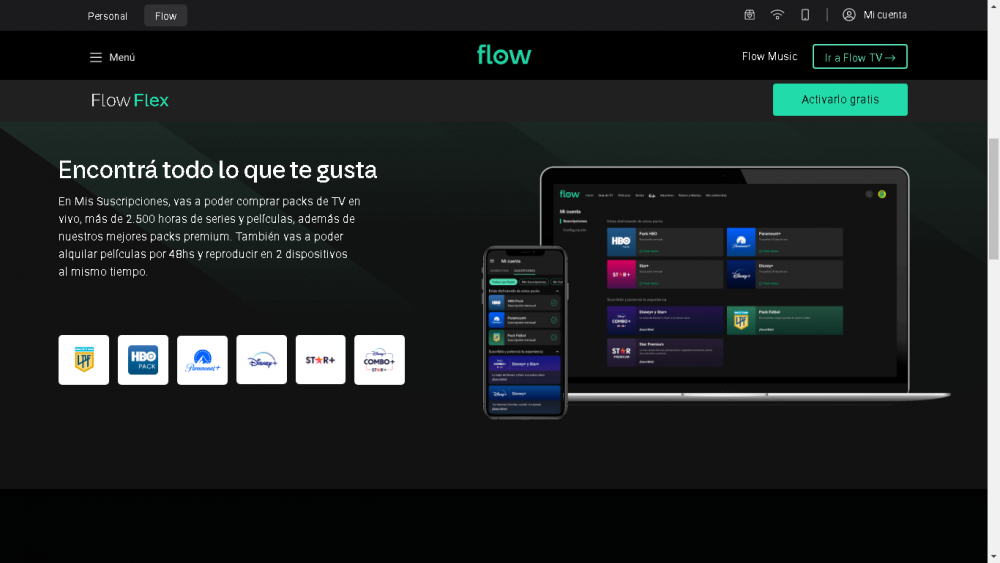Click the Wi-Fi icon in top bar
This screenshot has height=563, width=1000.
(777, 15)
